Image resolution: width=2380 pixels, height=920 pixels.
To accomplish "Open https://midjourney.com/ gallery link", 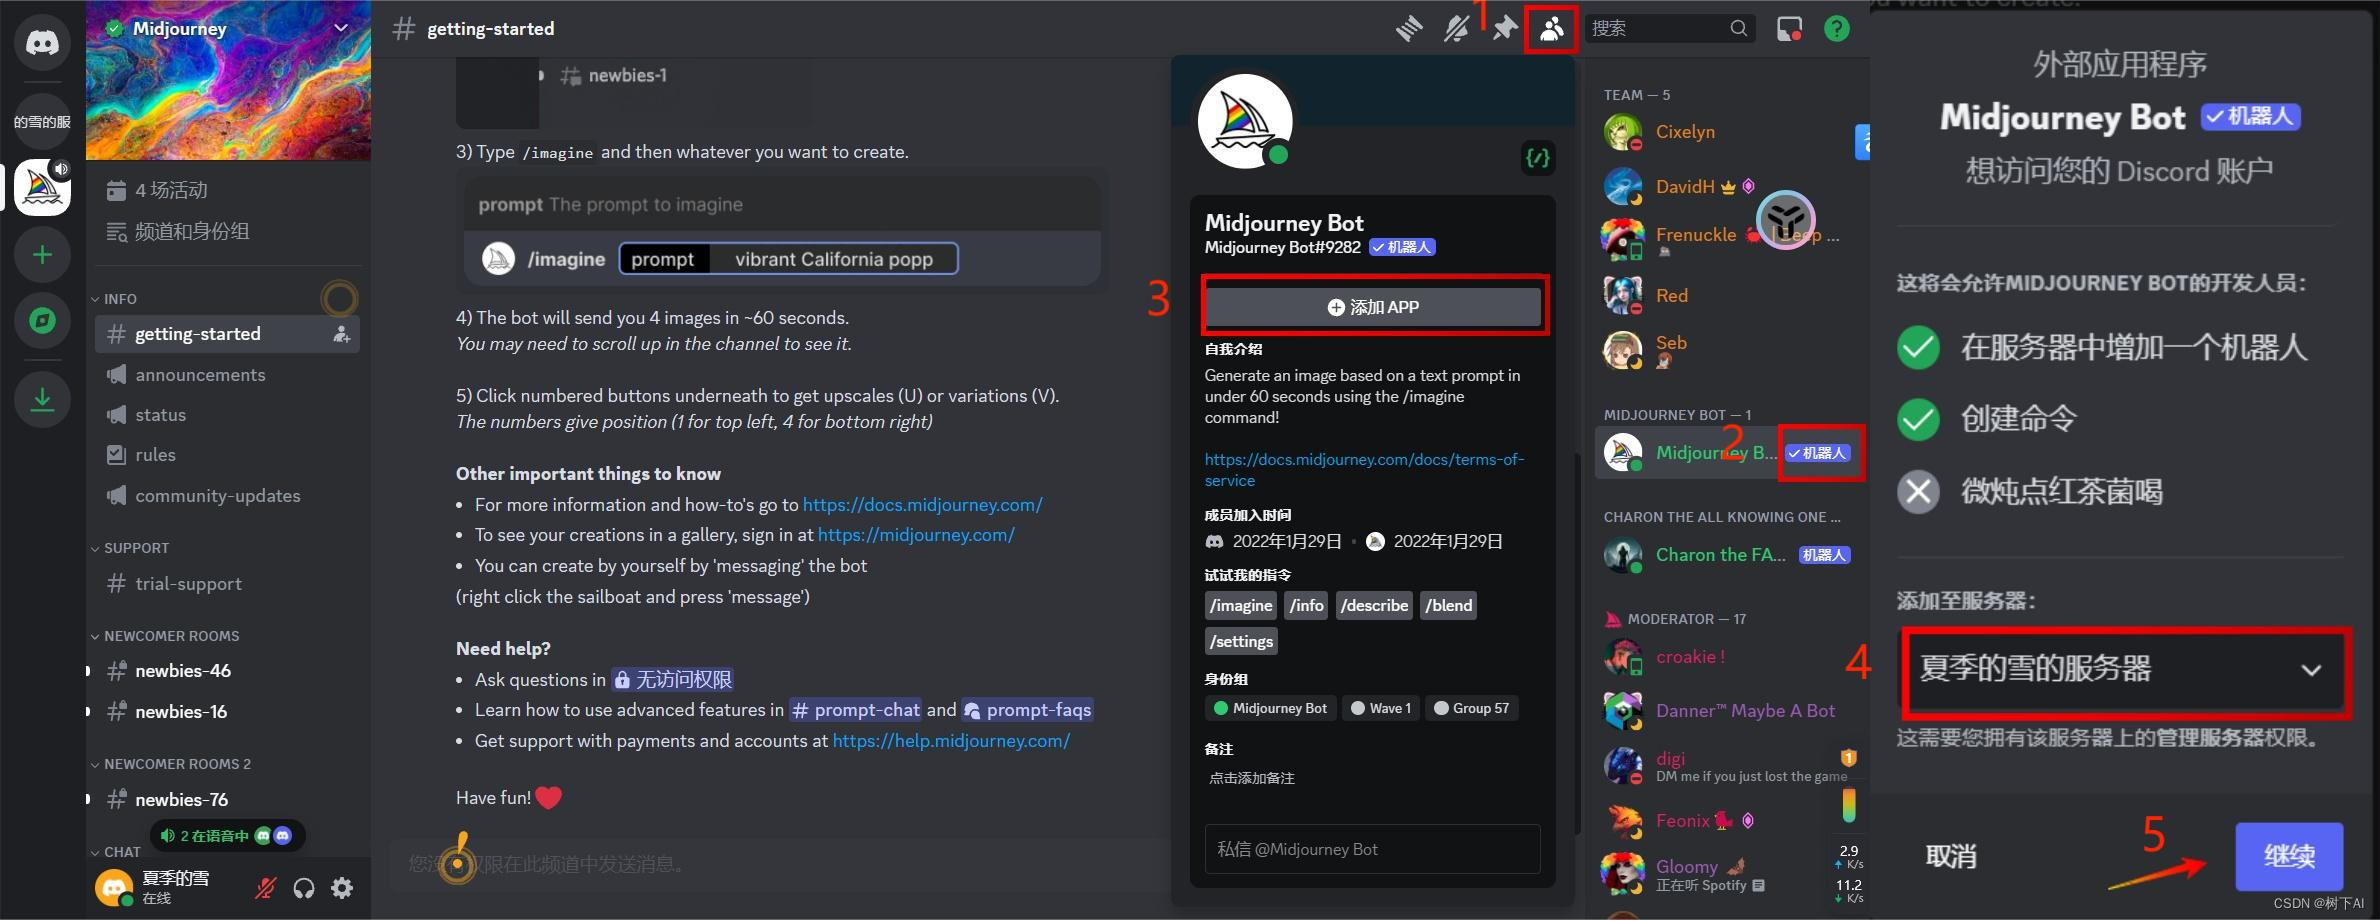I will (x=916, y=535).
